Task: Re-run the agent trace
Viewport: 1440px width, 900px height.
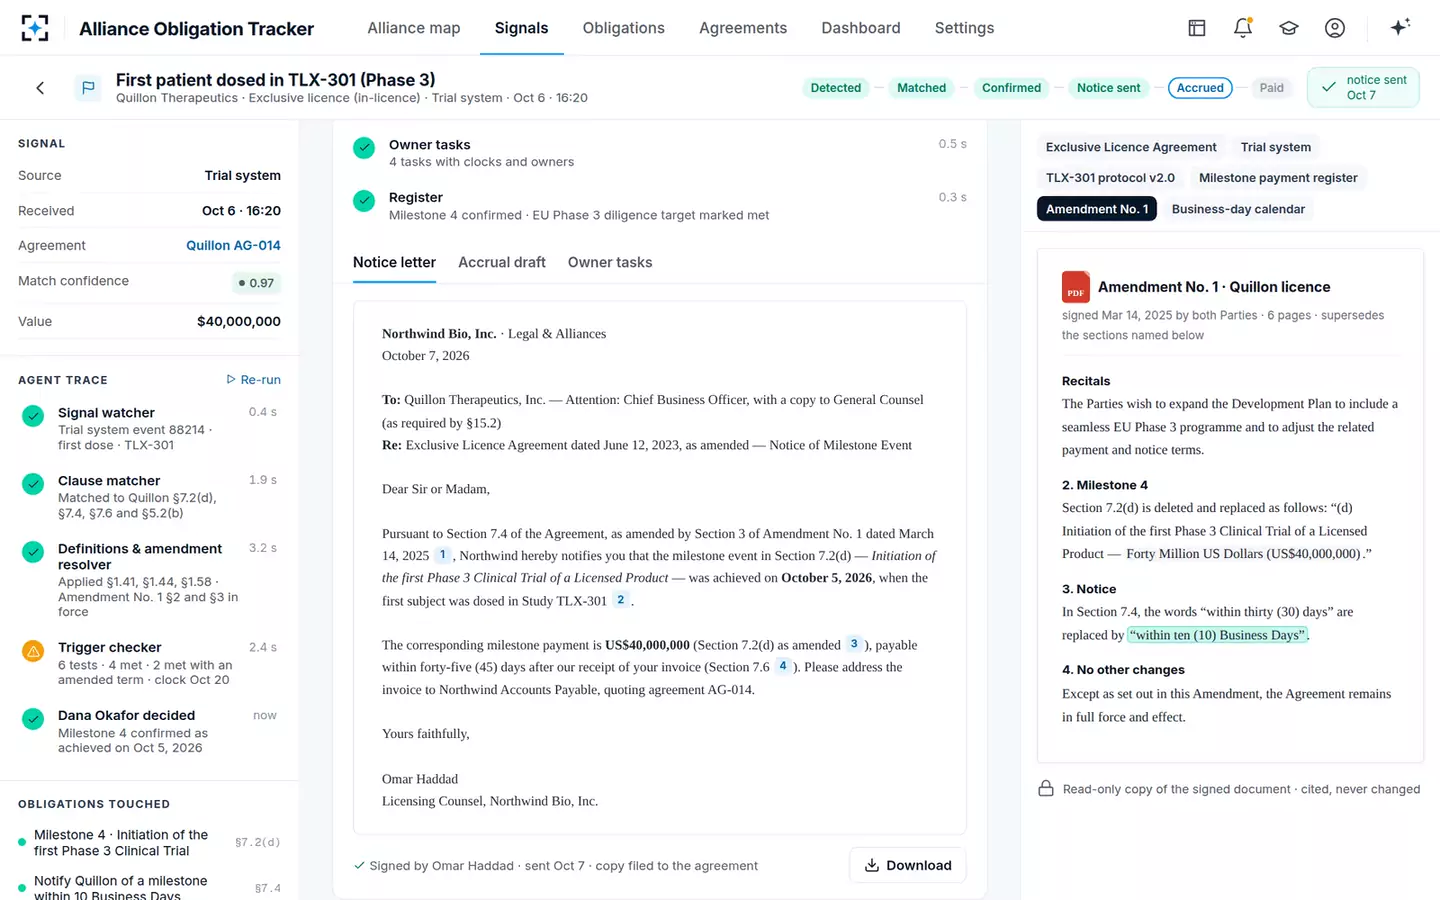Action: [x=253, y=380]
